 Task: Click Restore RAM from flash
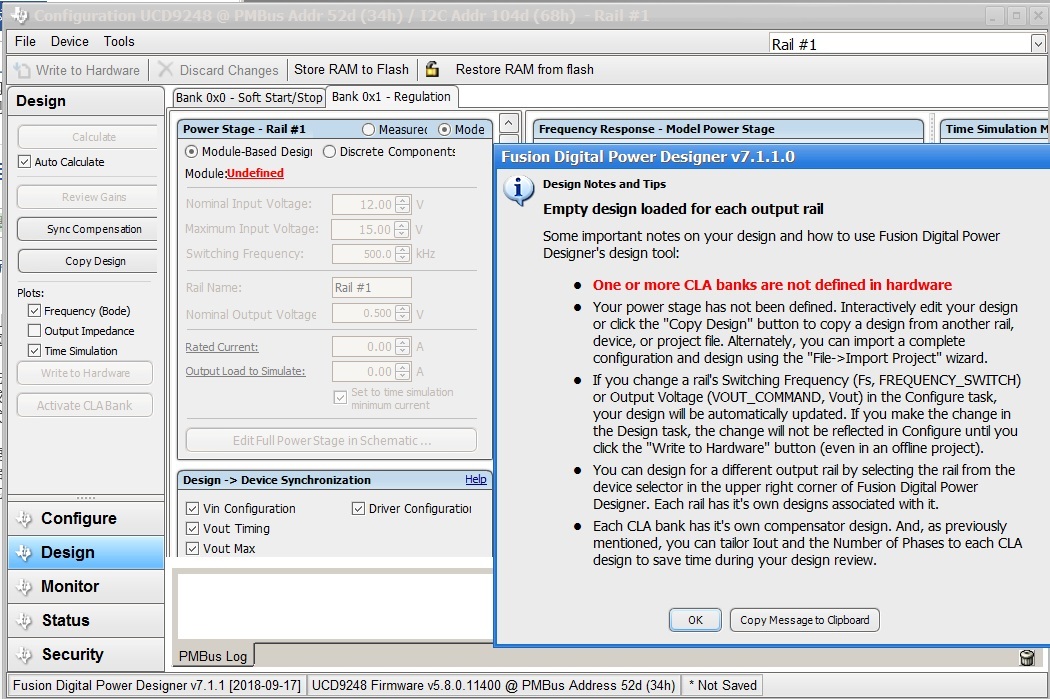[x=524, y=70]
